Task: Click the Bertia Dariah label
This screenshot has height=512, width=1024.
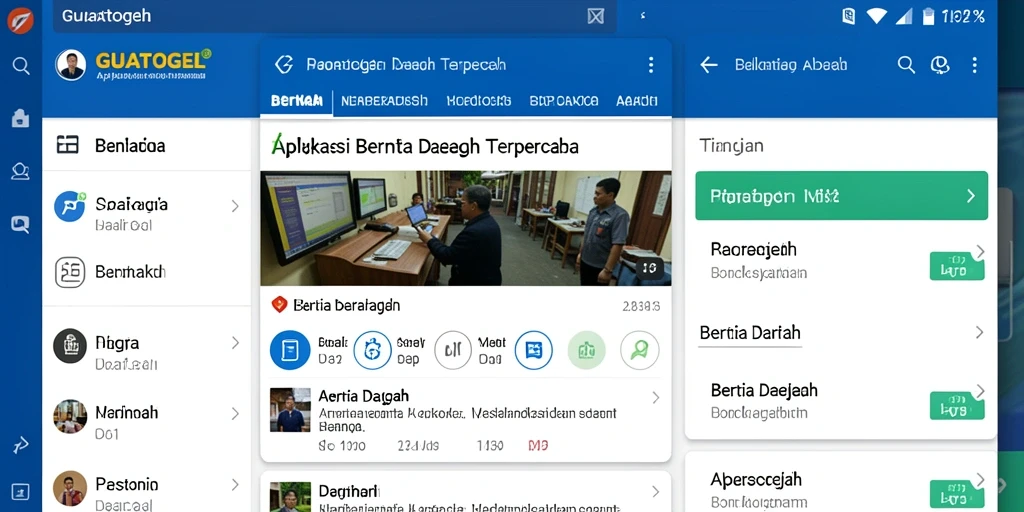Action: [750, 332]
